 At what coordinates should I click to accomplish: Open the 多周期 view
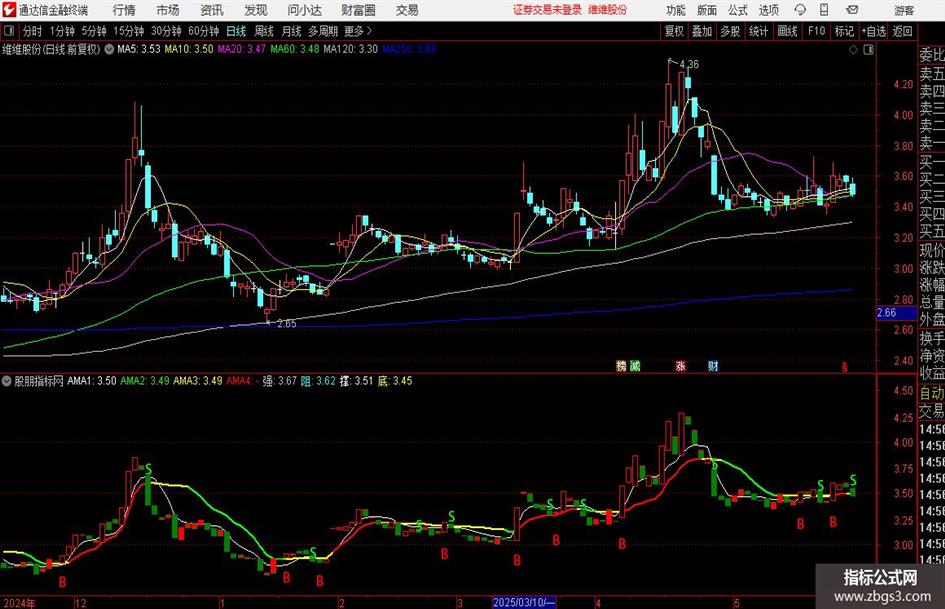[x=323, y=31]
